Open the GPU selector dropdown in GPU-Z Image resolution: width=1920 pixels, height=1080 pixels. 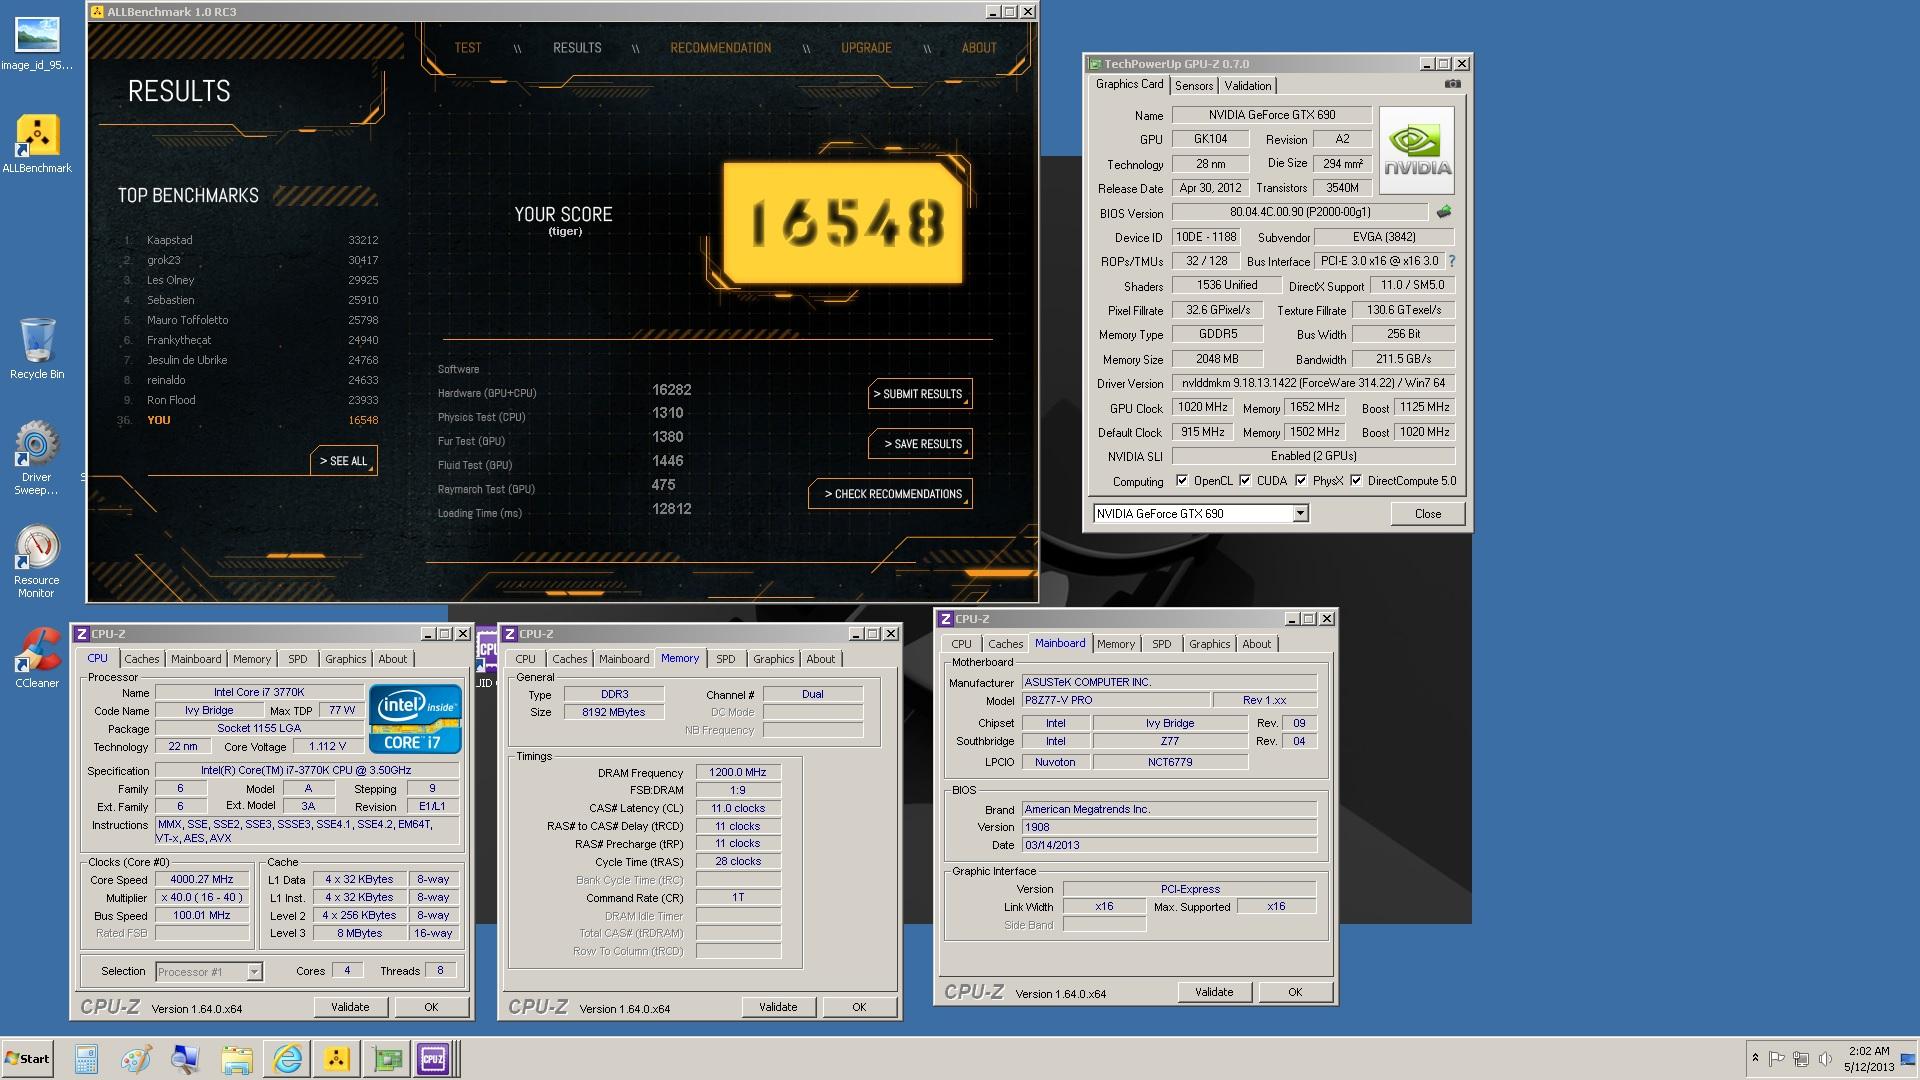[x=1300, y=514]
